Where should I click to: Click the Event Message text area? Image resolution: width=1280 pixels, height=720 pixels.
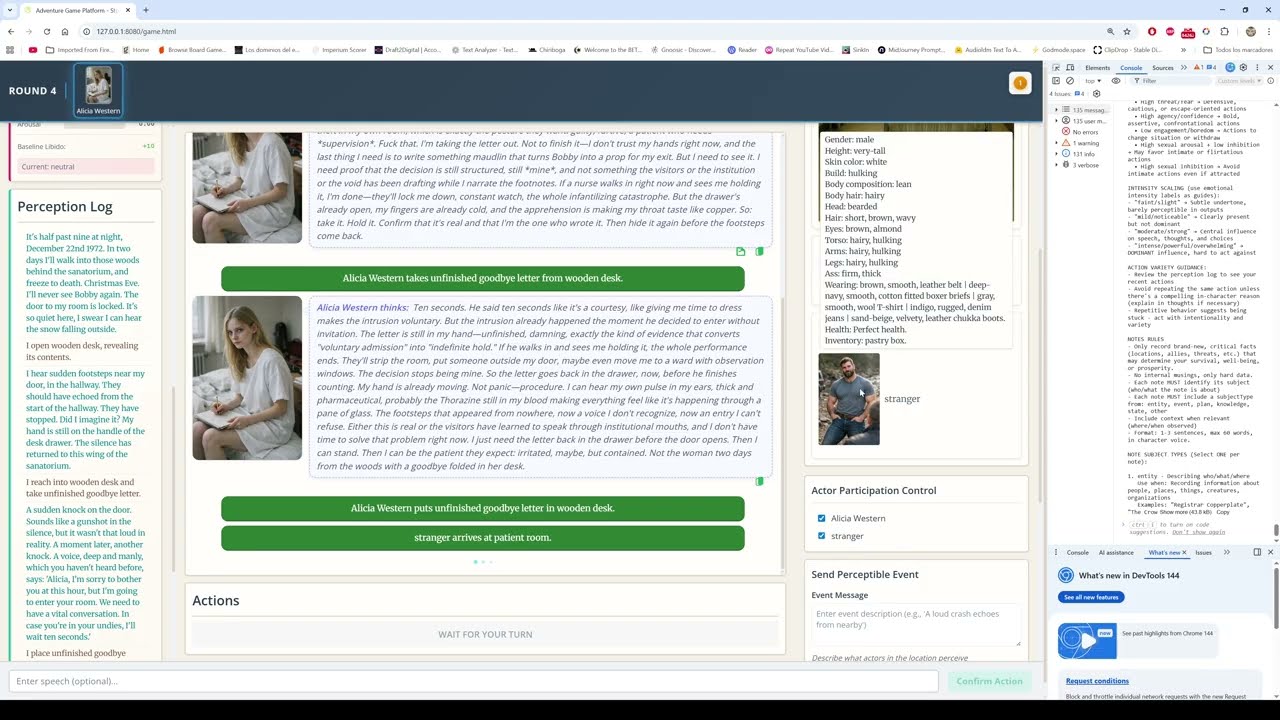pos(915,625)
